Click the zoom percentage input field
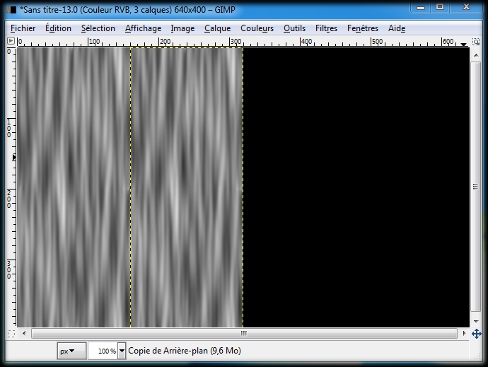 point(103,351)
